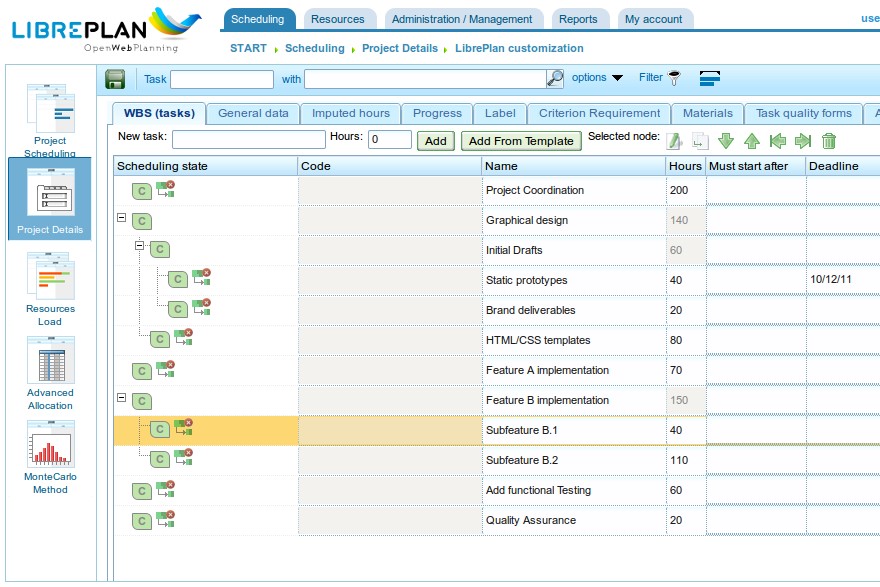Switch to the General data tab
880x587 pixels.
(x=253, y=113)
